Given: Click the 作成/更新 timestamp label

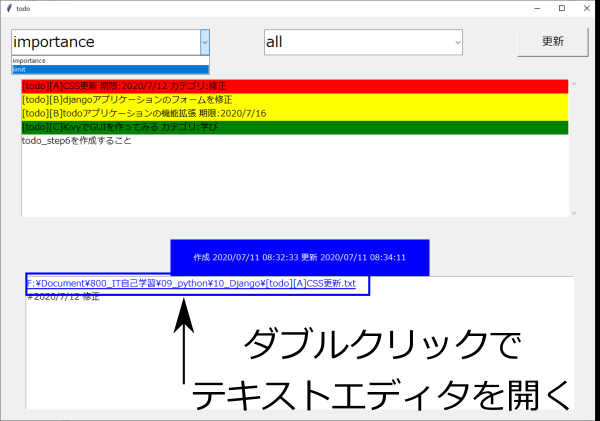Looking at the screenshot, I should tap(300, 258).
